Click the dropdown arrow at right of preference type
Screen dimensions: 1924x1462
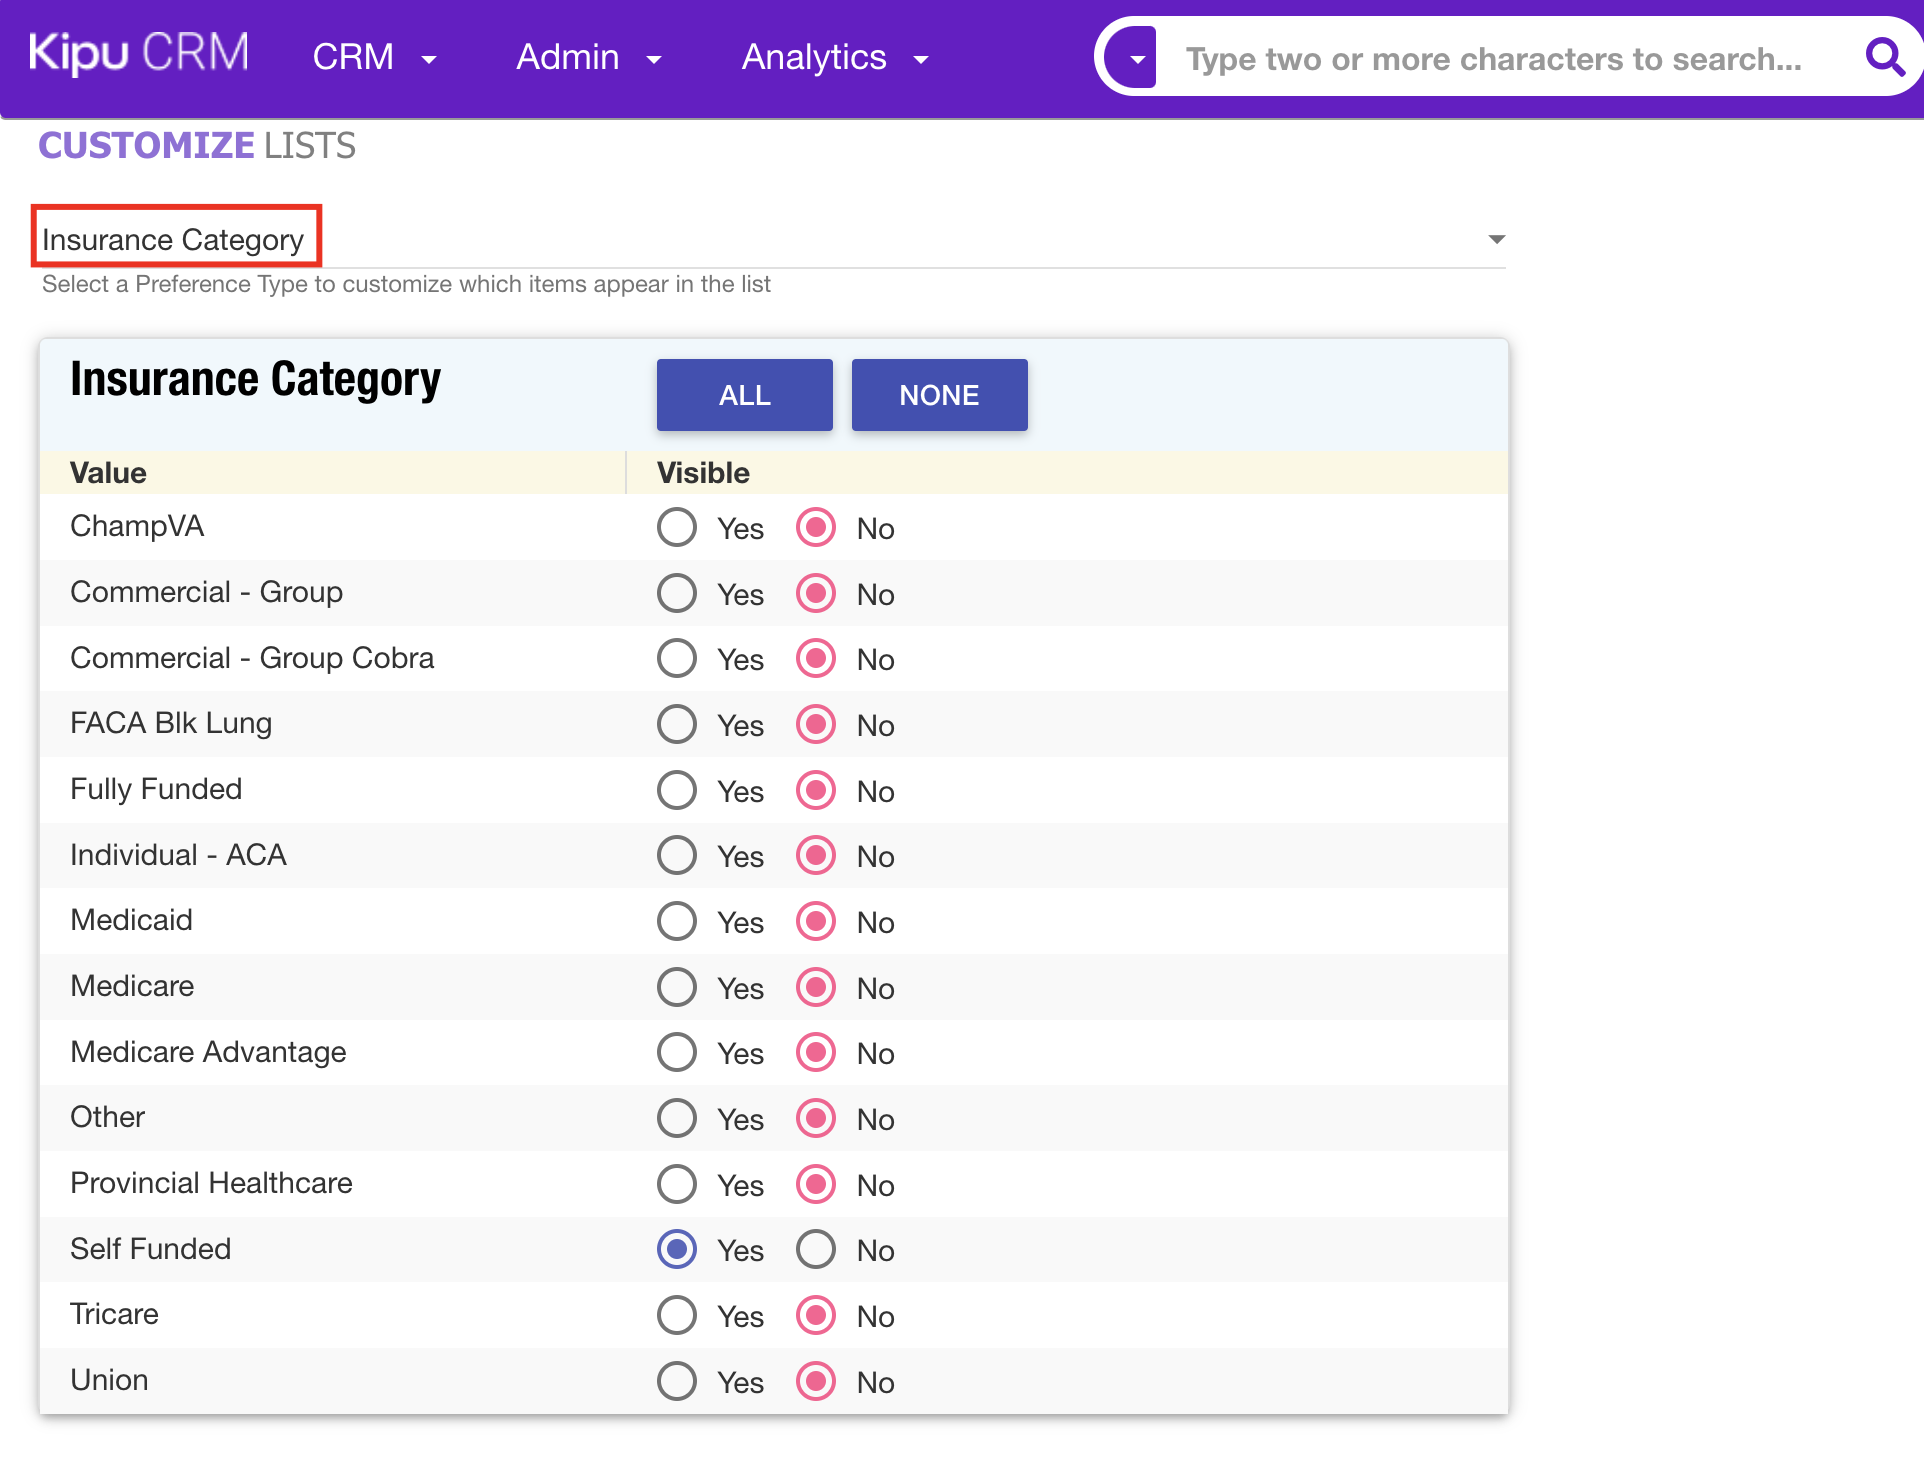(1496, 239)
